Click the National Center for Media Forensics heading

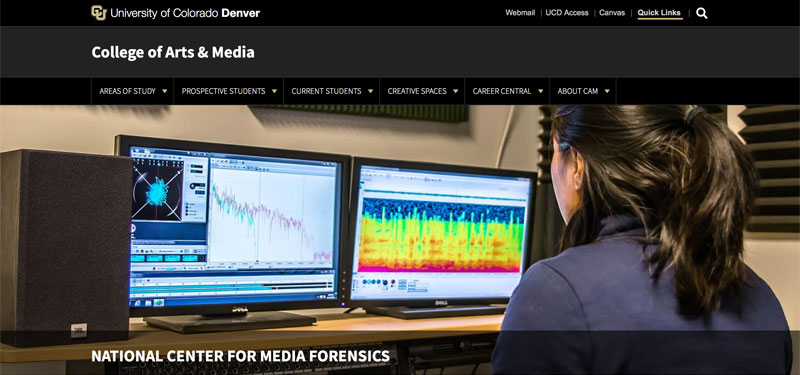240,356
